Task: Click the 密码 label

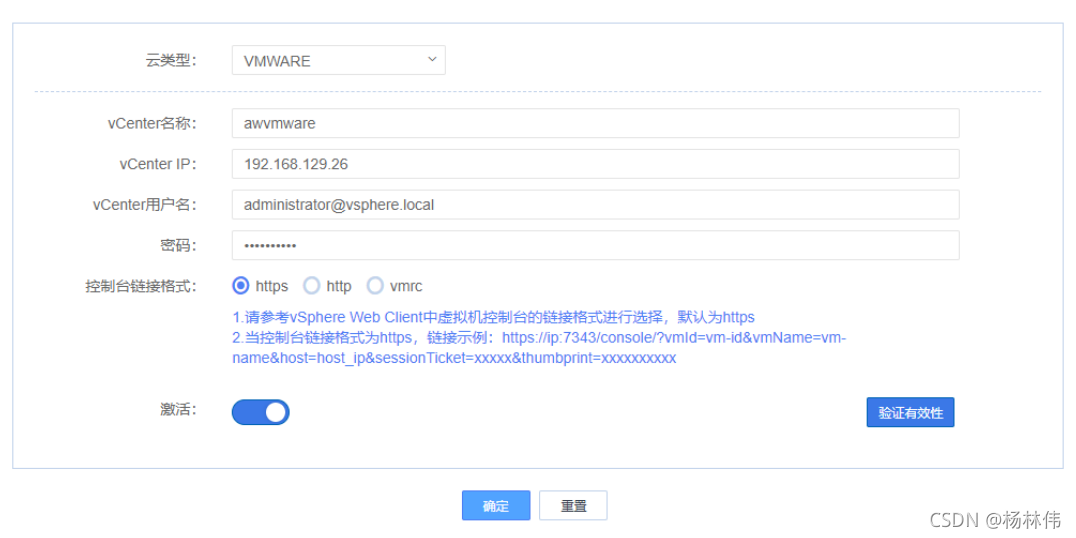Action: [177, 245]
